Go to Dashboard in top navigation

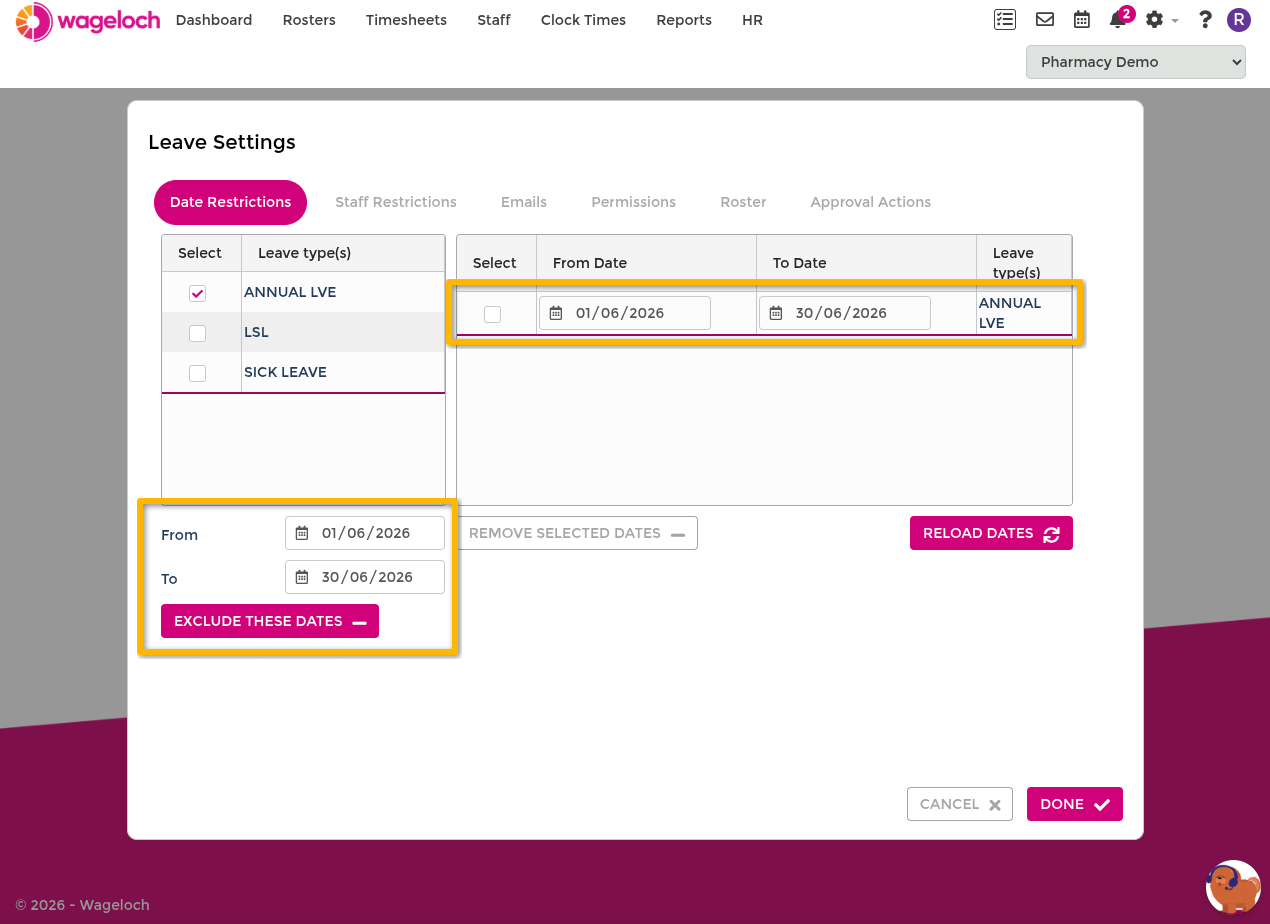pyautogui.click(x=214, y=20)
